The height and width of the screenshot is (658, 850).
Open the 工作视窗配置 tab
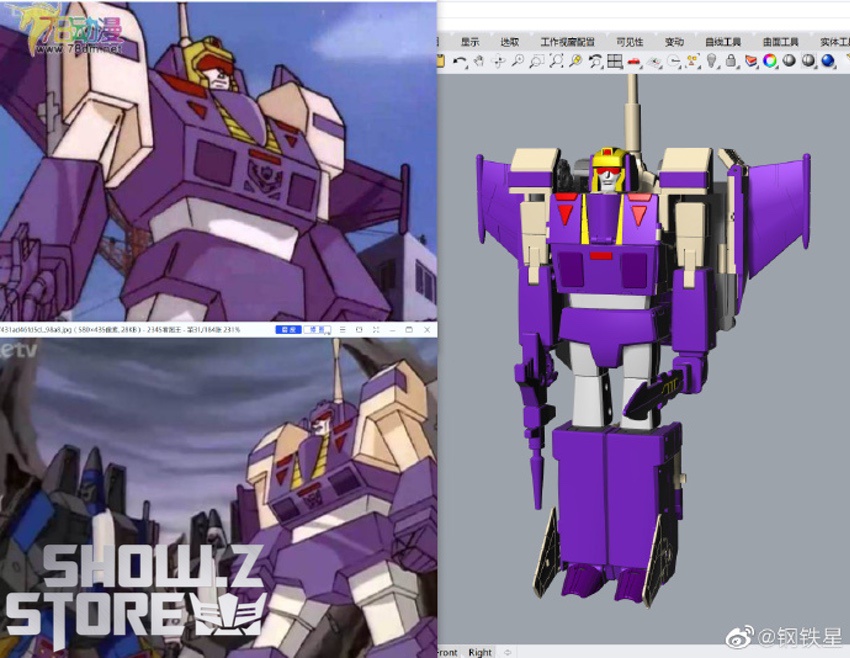pos(568,42)
